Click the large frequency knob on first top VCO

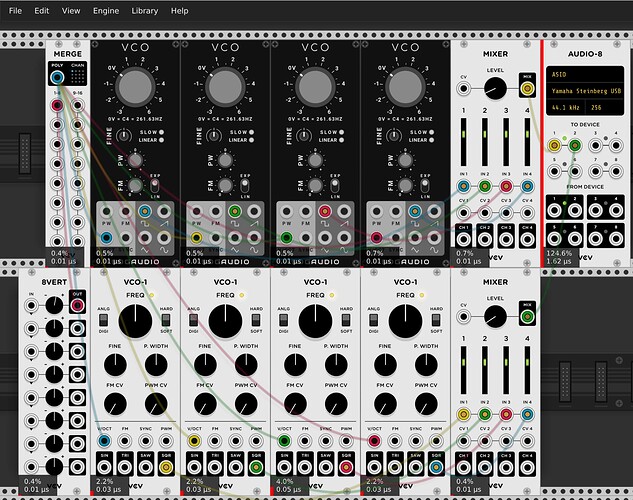136,87
